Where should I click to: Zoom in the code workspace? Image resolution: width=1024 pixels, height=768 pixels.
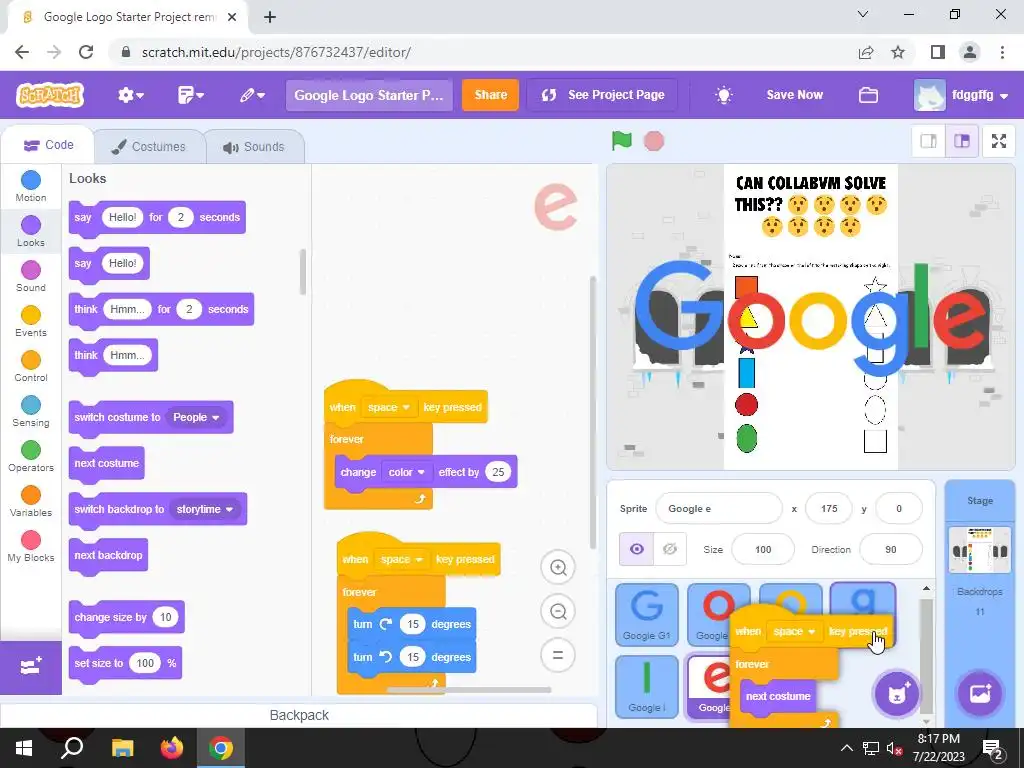(x=558, y=568)
